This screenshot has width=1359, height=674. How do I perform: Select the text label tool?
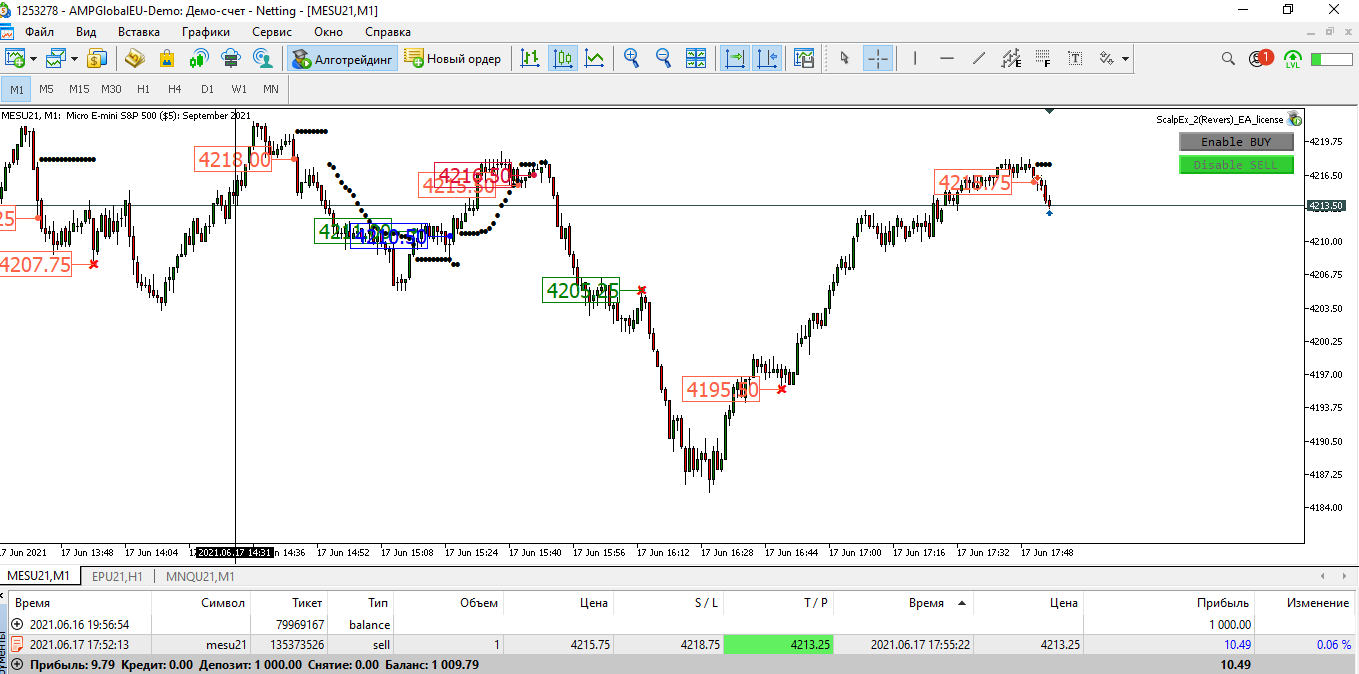pos(1075,59)
